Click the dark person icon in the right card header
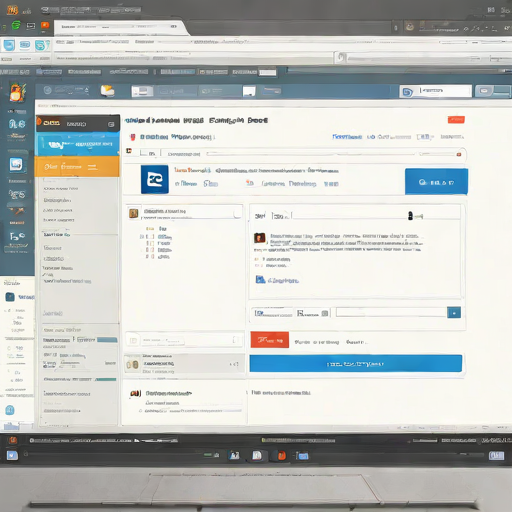The image size is (512, 512). click(410, 216)
